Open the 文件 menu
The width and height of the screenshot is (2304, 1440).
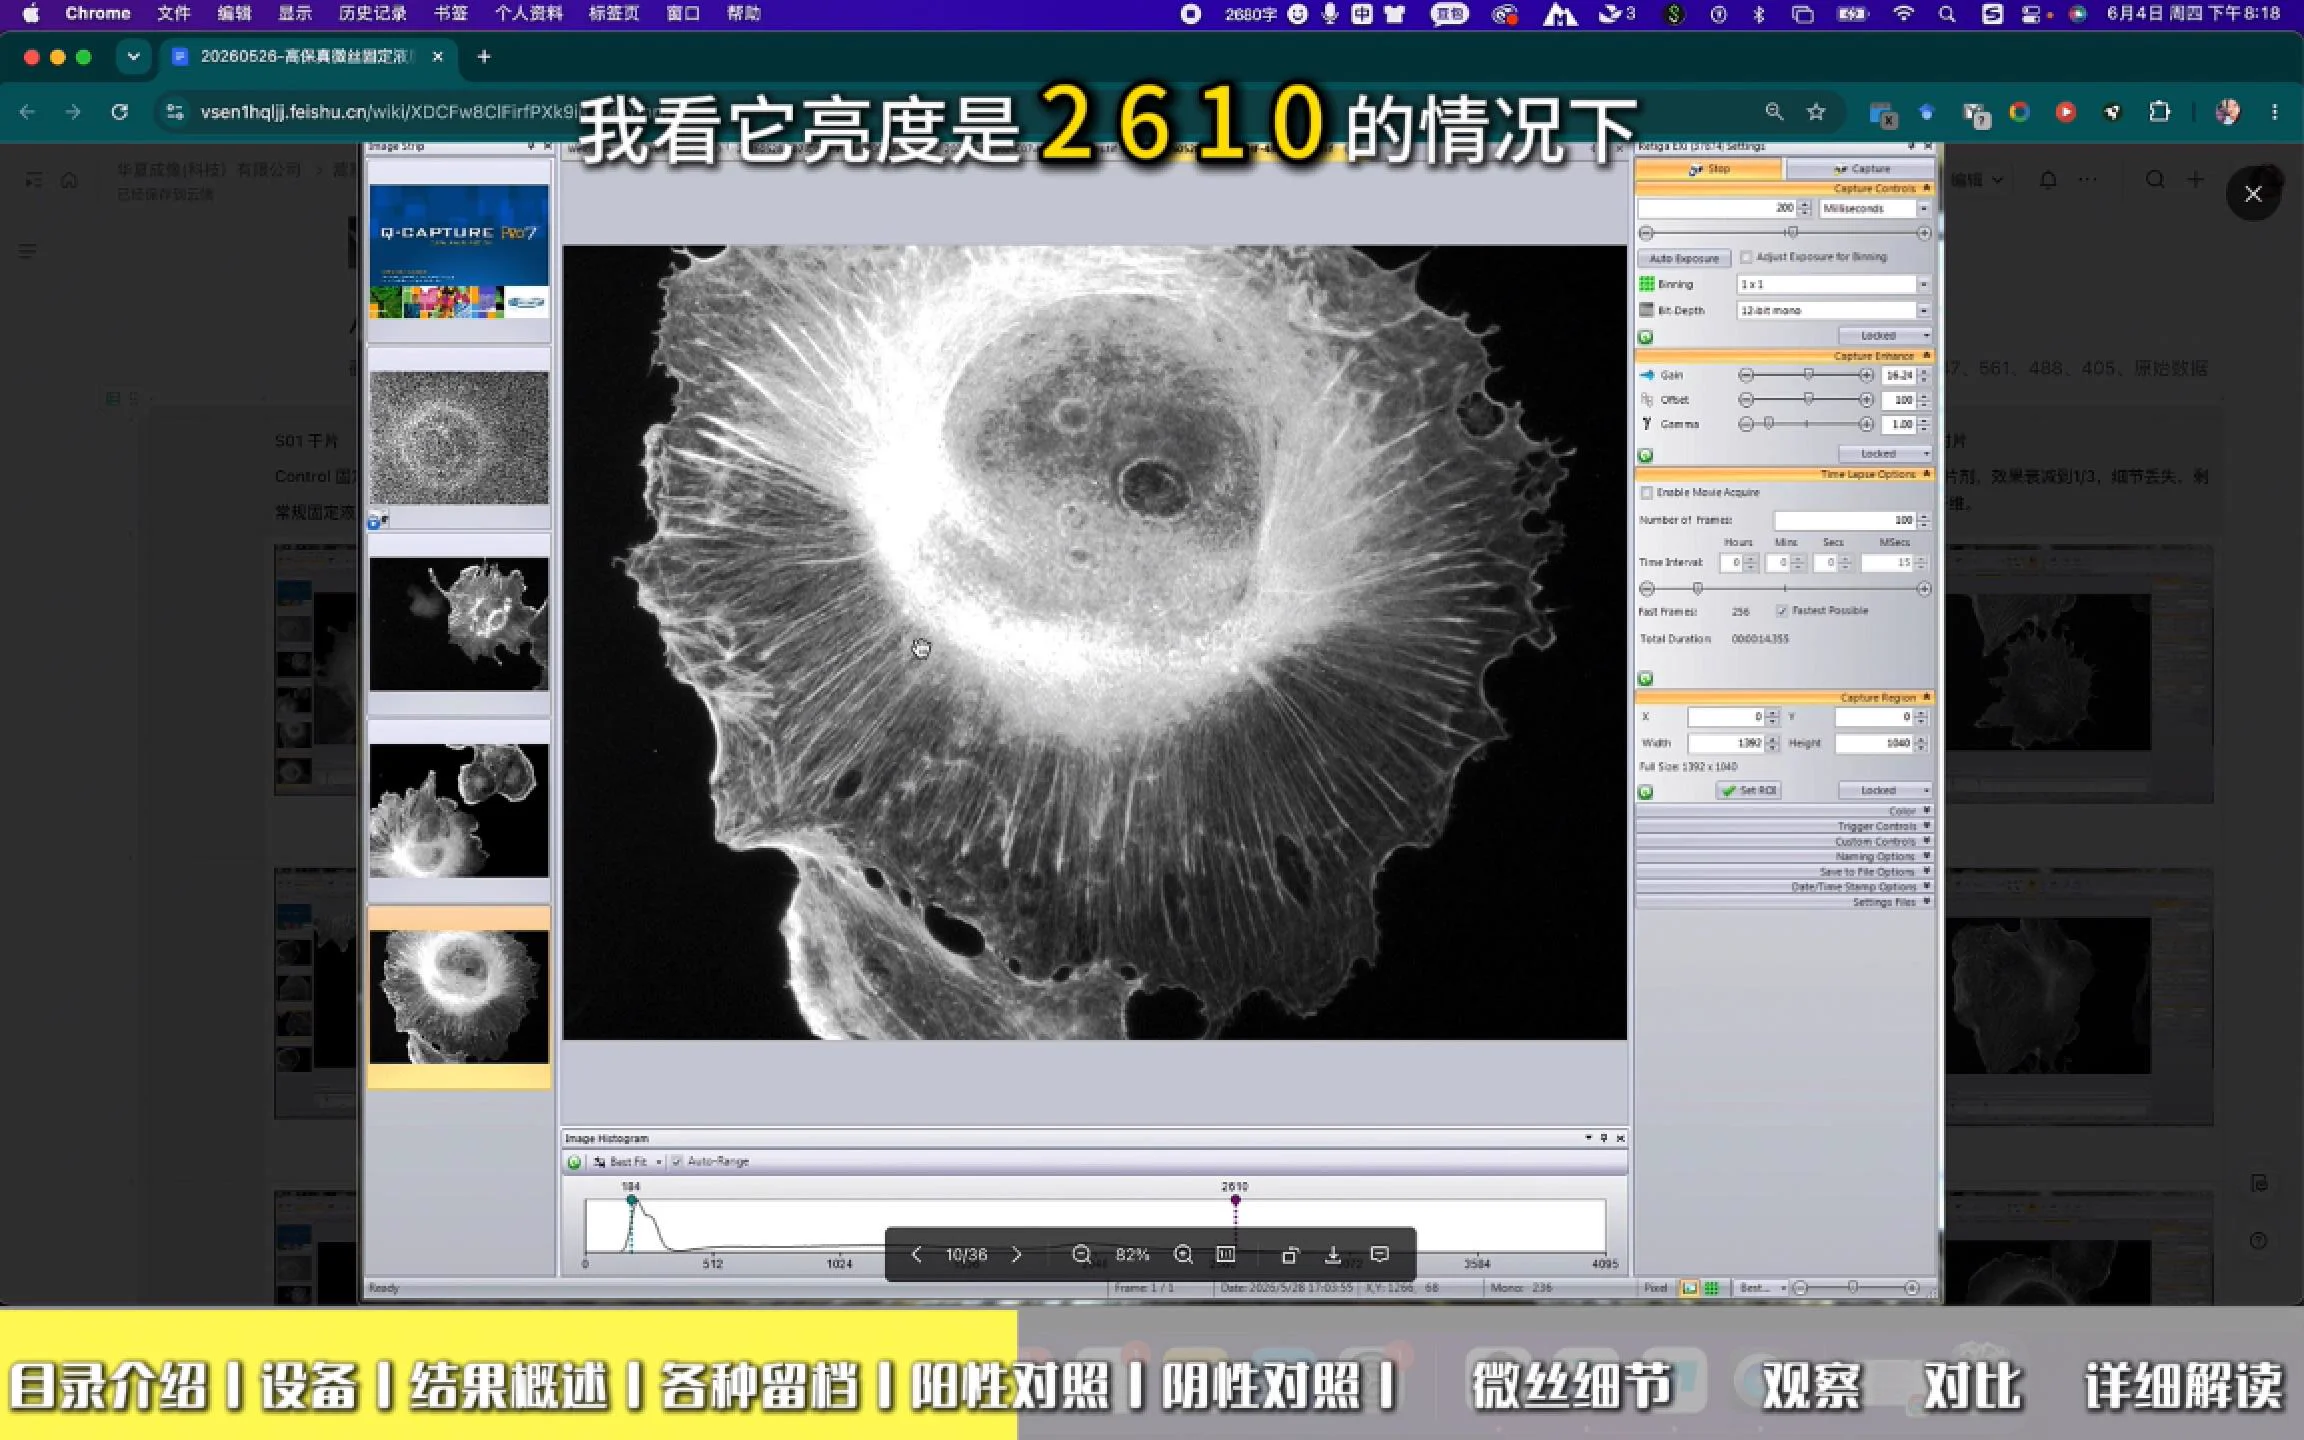[173, 13]
